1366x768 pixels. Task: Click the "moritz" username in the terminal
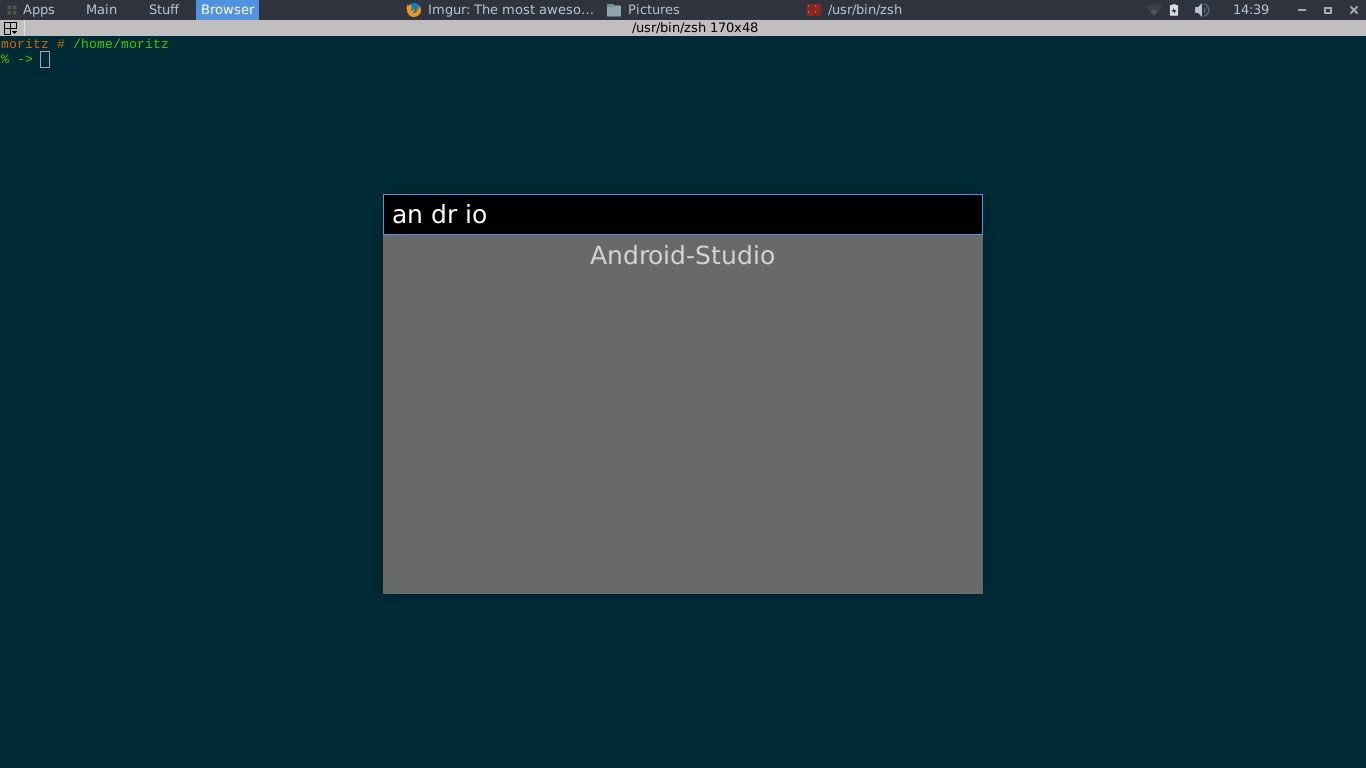(25, 44)
